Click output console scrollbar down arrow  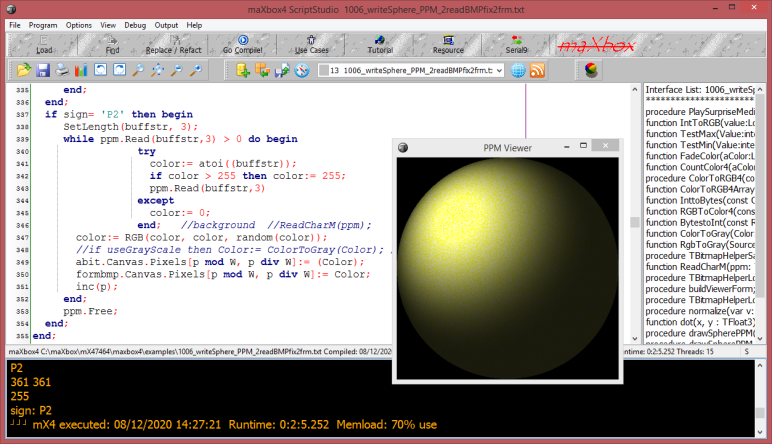pyautogui.click(x=760, y=432)
